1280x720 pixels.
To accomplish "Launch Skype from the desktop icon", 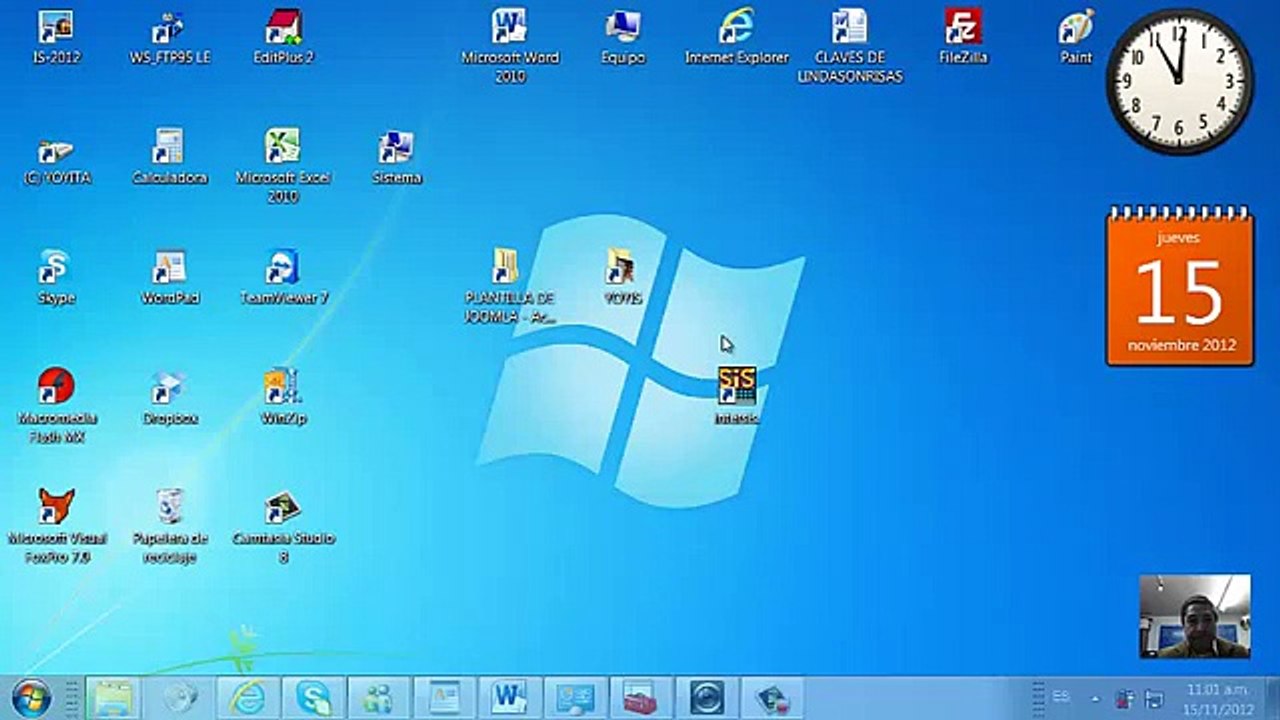I will [x=56, y=277].
